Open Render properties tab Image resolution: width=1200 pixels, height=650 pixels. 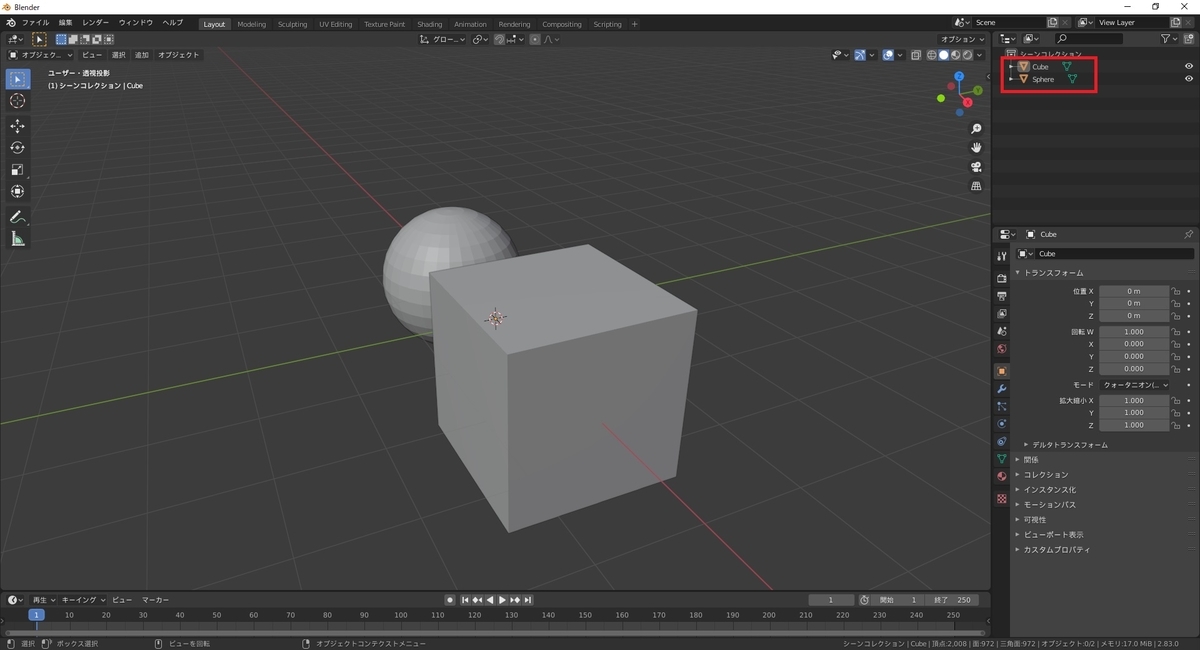(1002, 278)
